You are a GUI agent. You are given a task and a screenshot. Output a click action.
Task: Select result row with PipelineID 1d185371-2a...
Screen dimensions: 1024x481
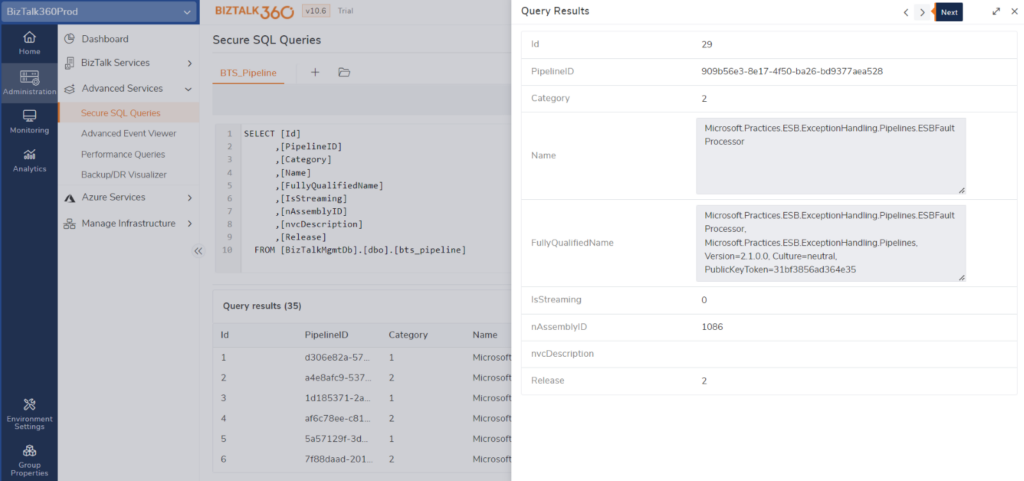[362, 398]
